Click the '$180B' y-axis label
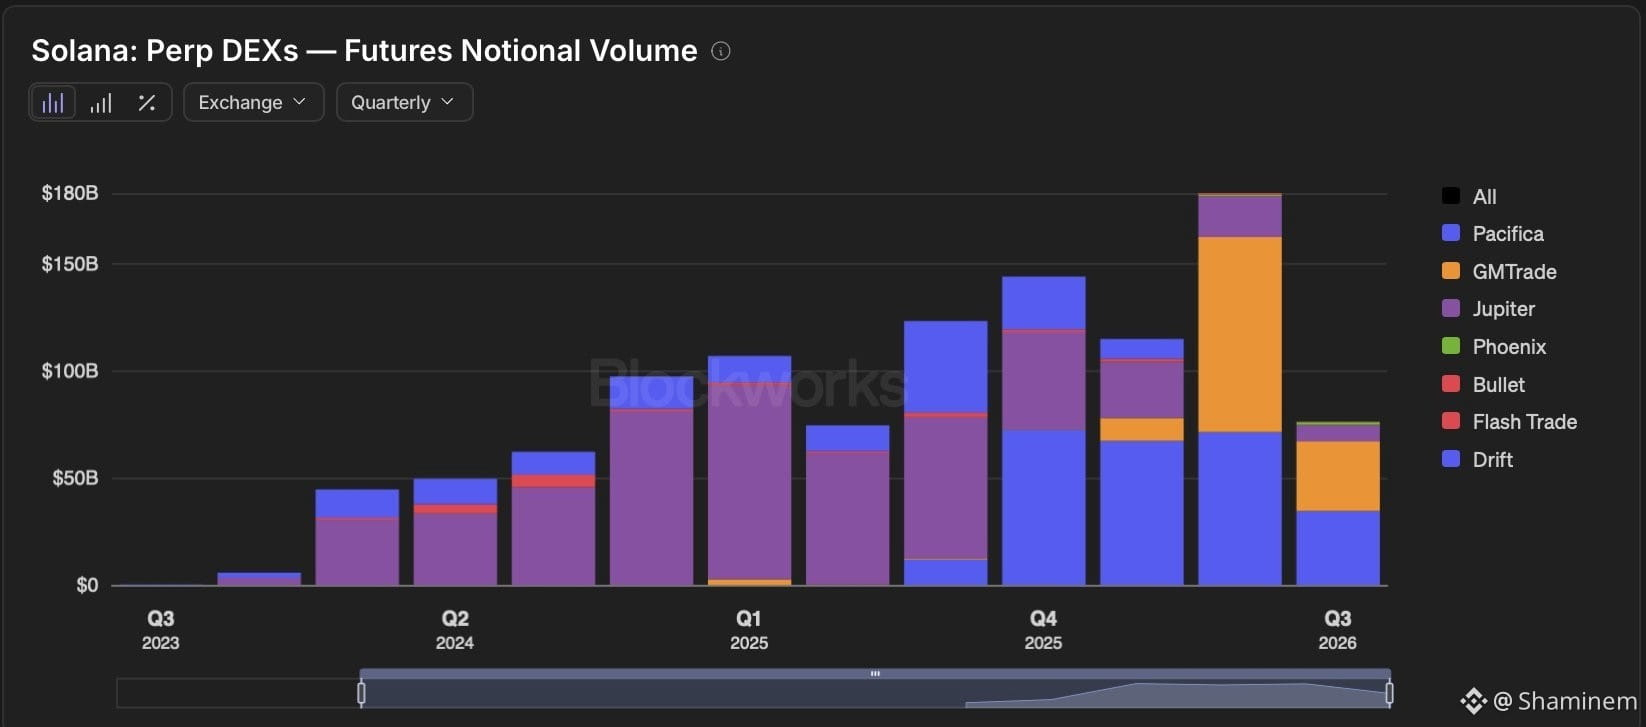This screenshot has height=727, width=1646. point(70,193)
